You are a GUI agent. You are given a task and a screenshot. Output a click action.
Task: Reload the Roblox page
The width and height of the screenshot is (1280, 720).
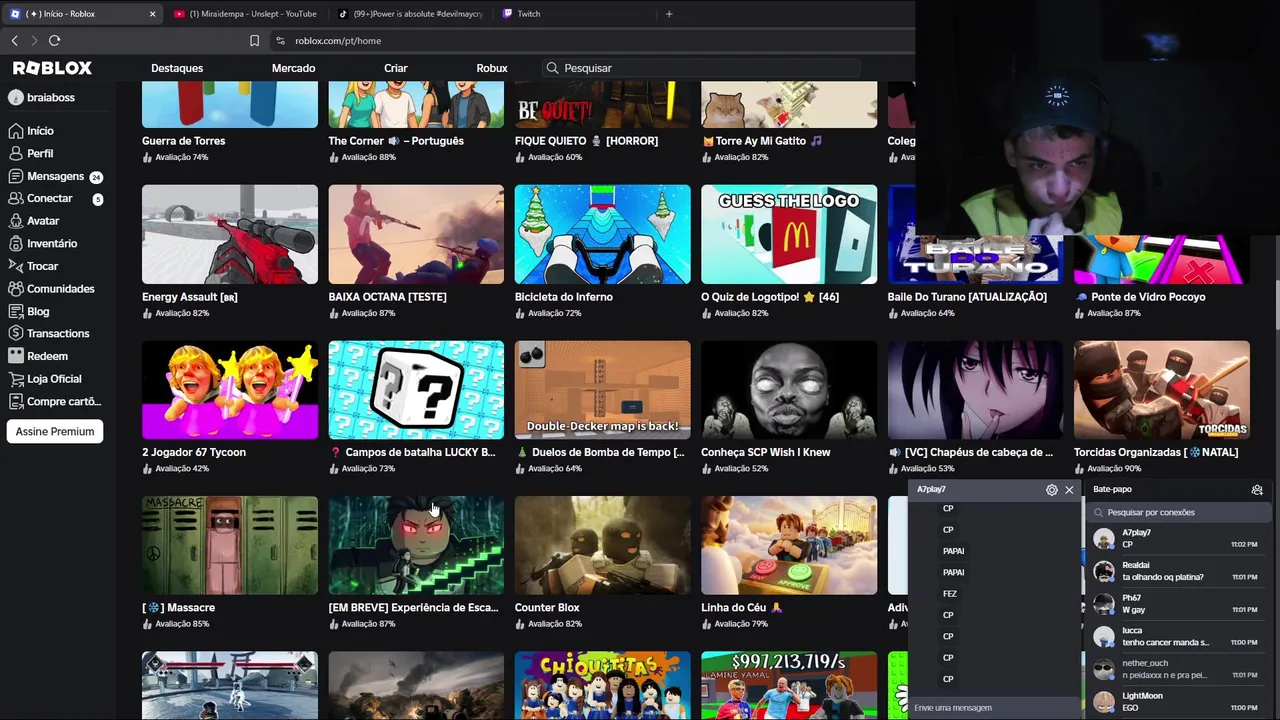click(x=54, y=40)
